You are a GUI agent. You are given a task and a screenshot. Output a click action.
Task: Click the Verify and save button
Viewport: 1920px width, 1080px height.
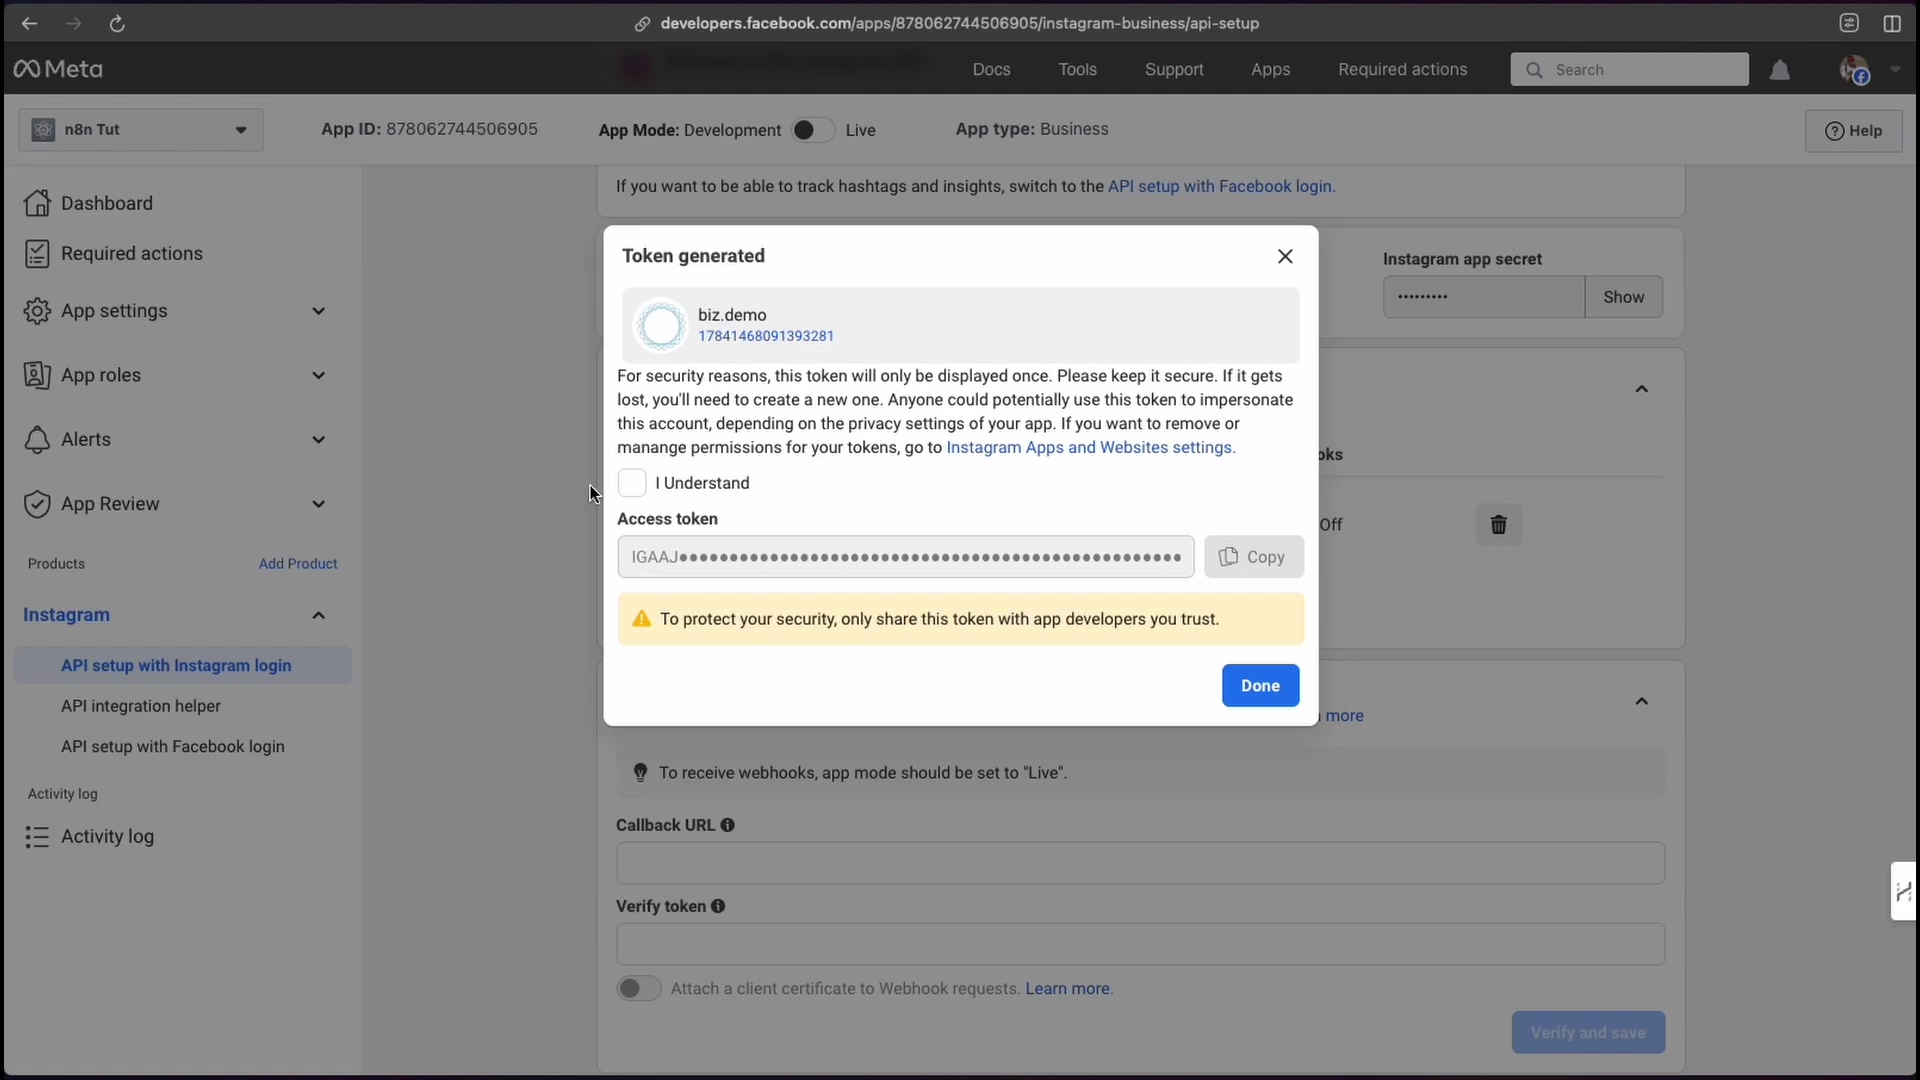tap(1588, 1032)
